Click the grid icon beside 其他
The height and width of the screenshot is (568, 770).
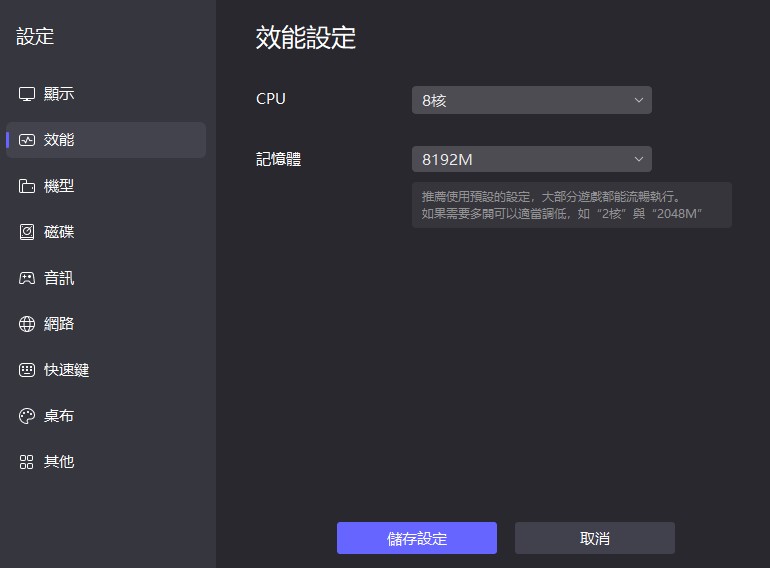(x=27, y=462)
